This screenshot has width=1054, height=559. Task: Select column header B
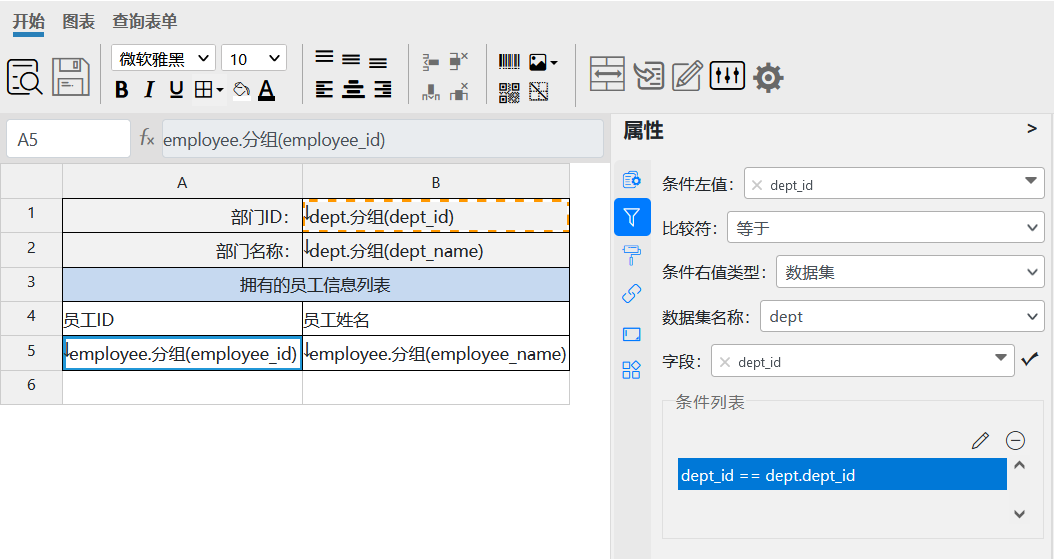click(x=436, y=181)
